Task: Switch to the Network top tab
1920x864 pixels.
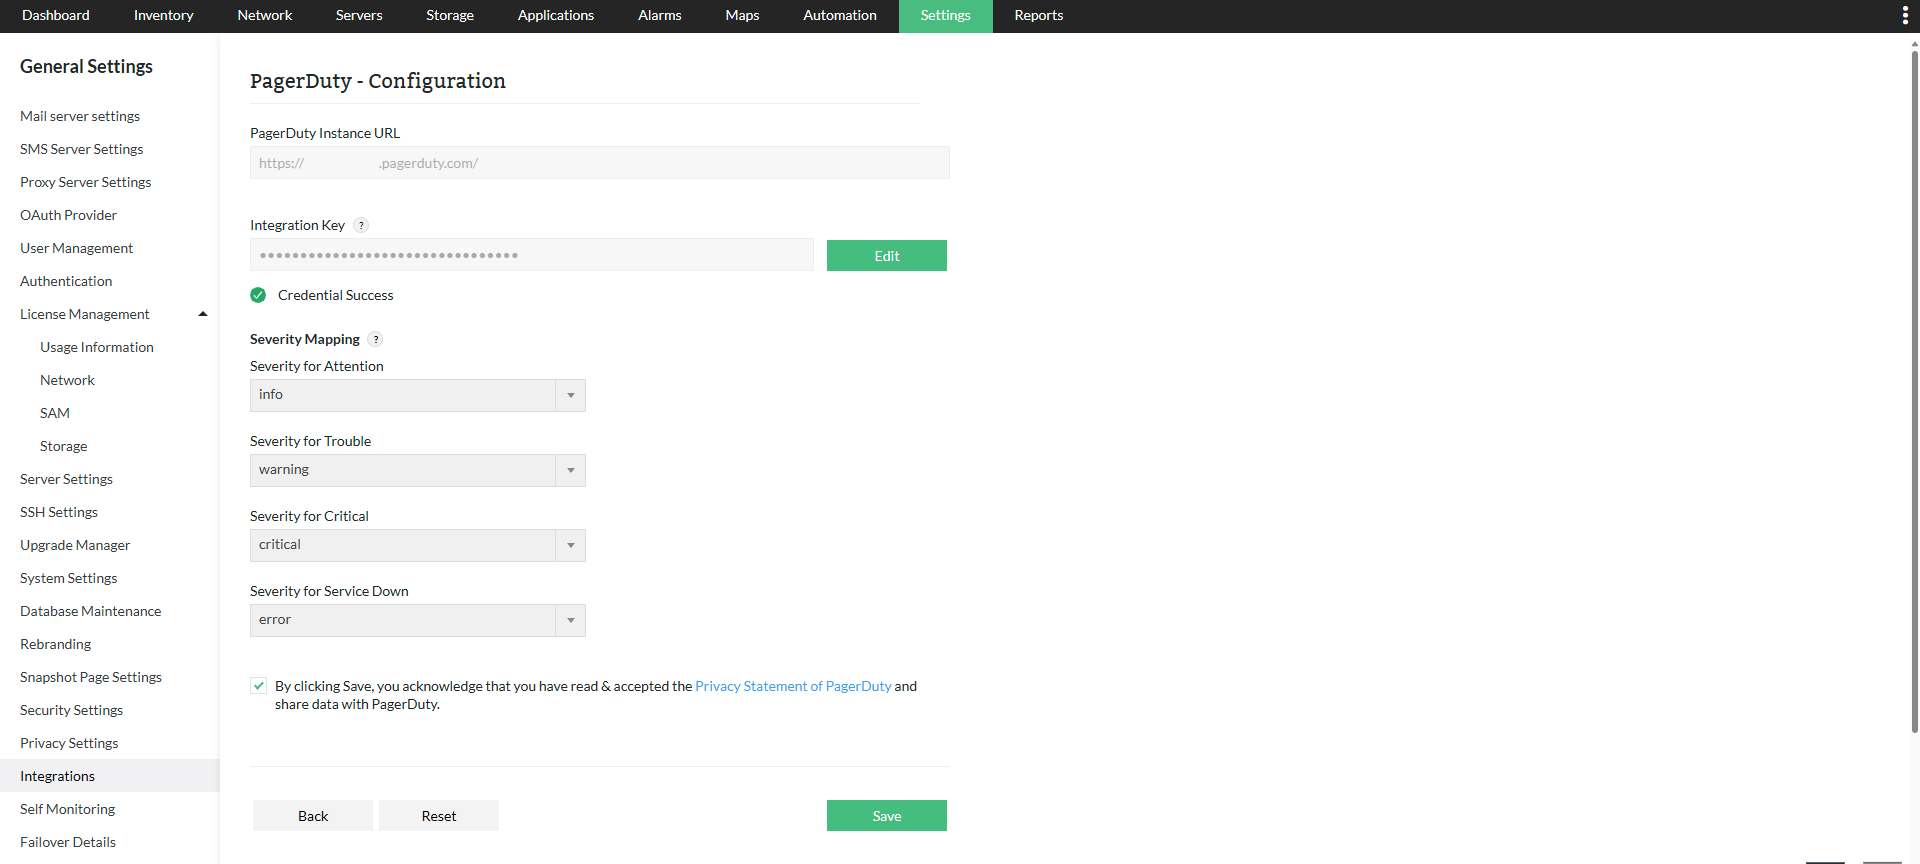Action: (265, 16)
